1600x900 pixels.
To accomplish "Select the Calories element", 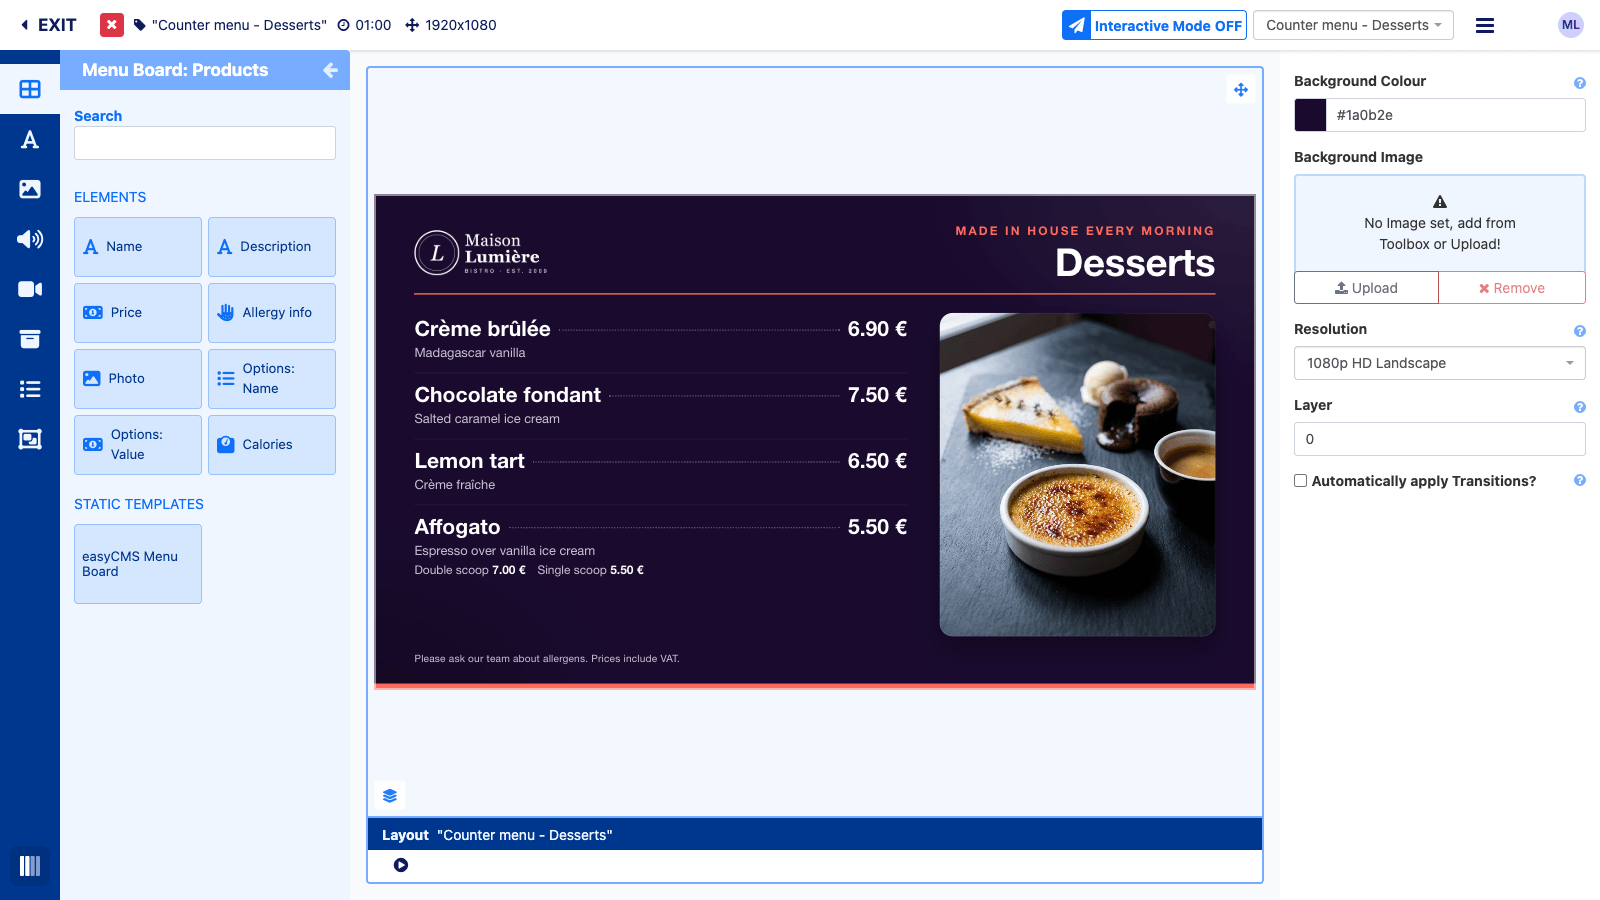I will [x=272, y=445].
